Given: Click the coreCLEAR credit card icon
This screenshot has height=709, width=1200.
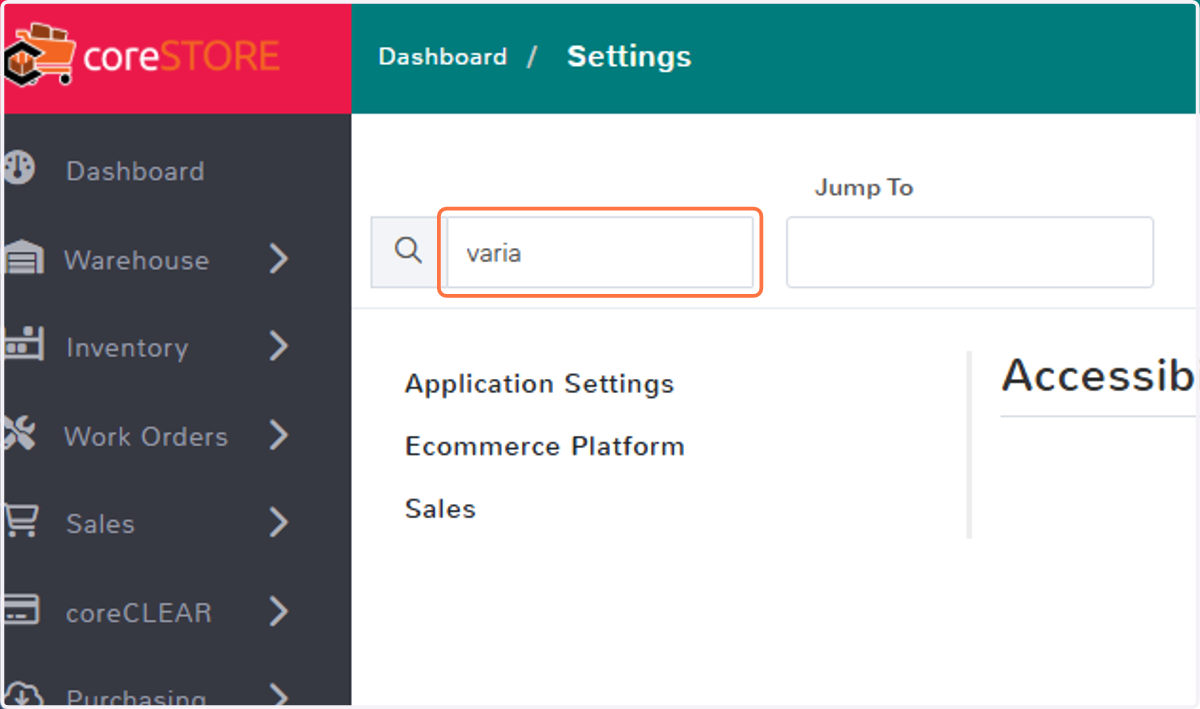Looking at the screenshot, I should (21, 609).
